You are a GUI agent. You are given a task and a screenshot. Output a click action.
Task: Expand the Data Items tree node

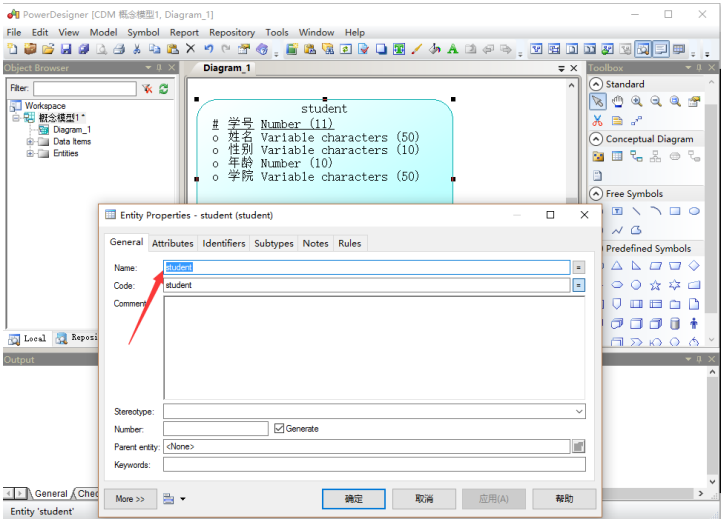click(x=30, y=142)
